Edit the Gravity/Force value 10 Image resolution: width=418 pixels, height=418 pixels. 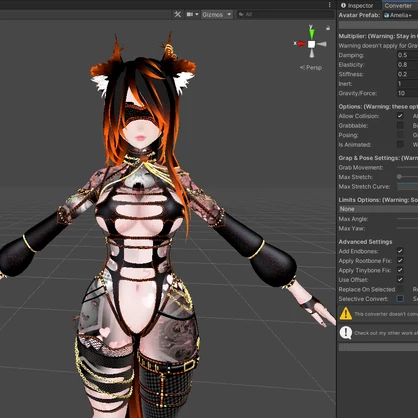coord(407,93)
